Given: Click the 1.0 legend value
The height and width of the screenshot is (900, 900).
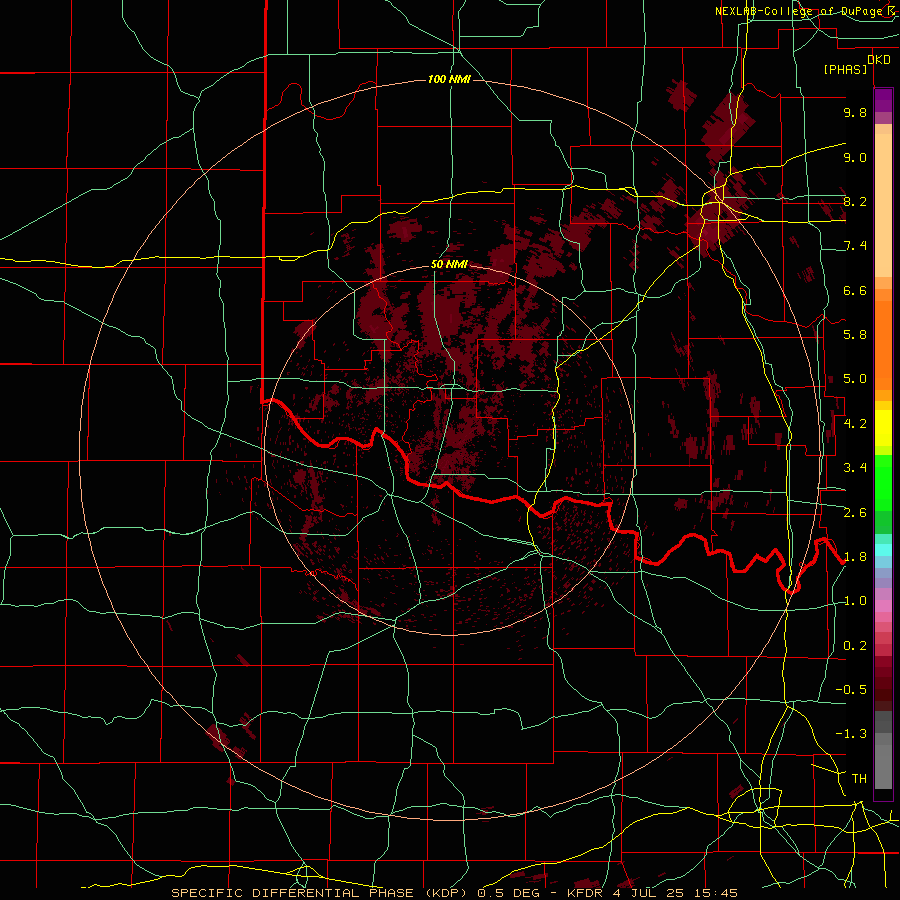Looking at the screenshot, I should coord(855,601).
